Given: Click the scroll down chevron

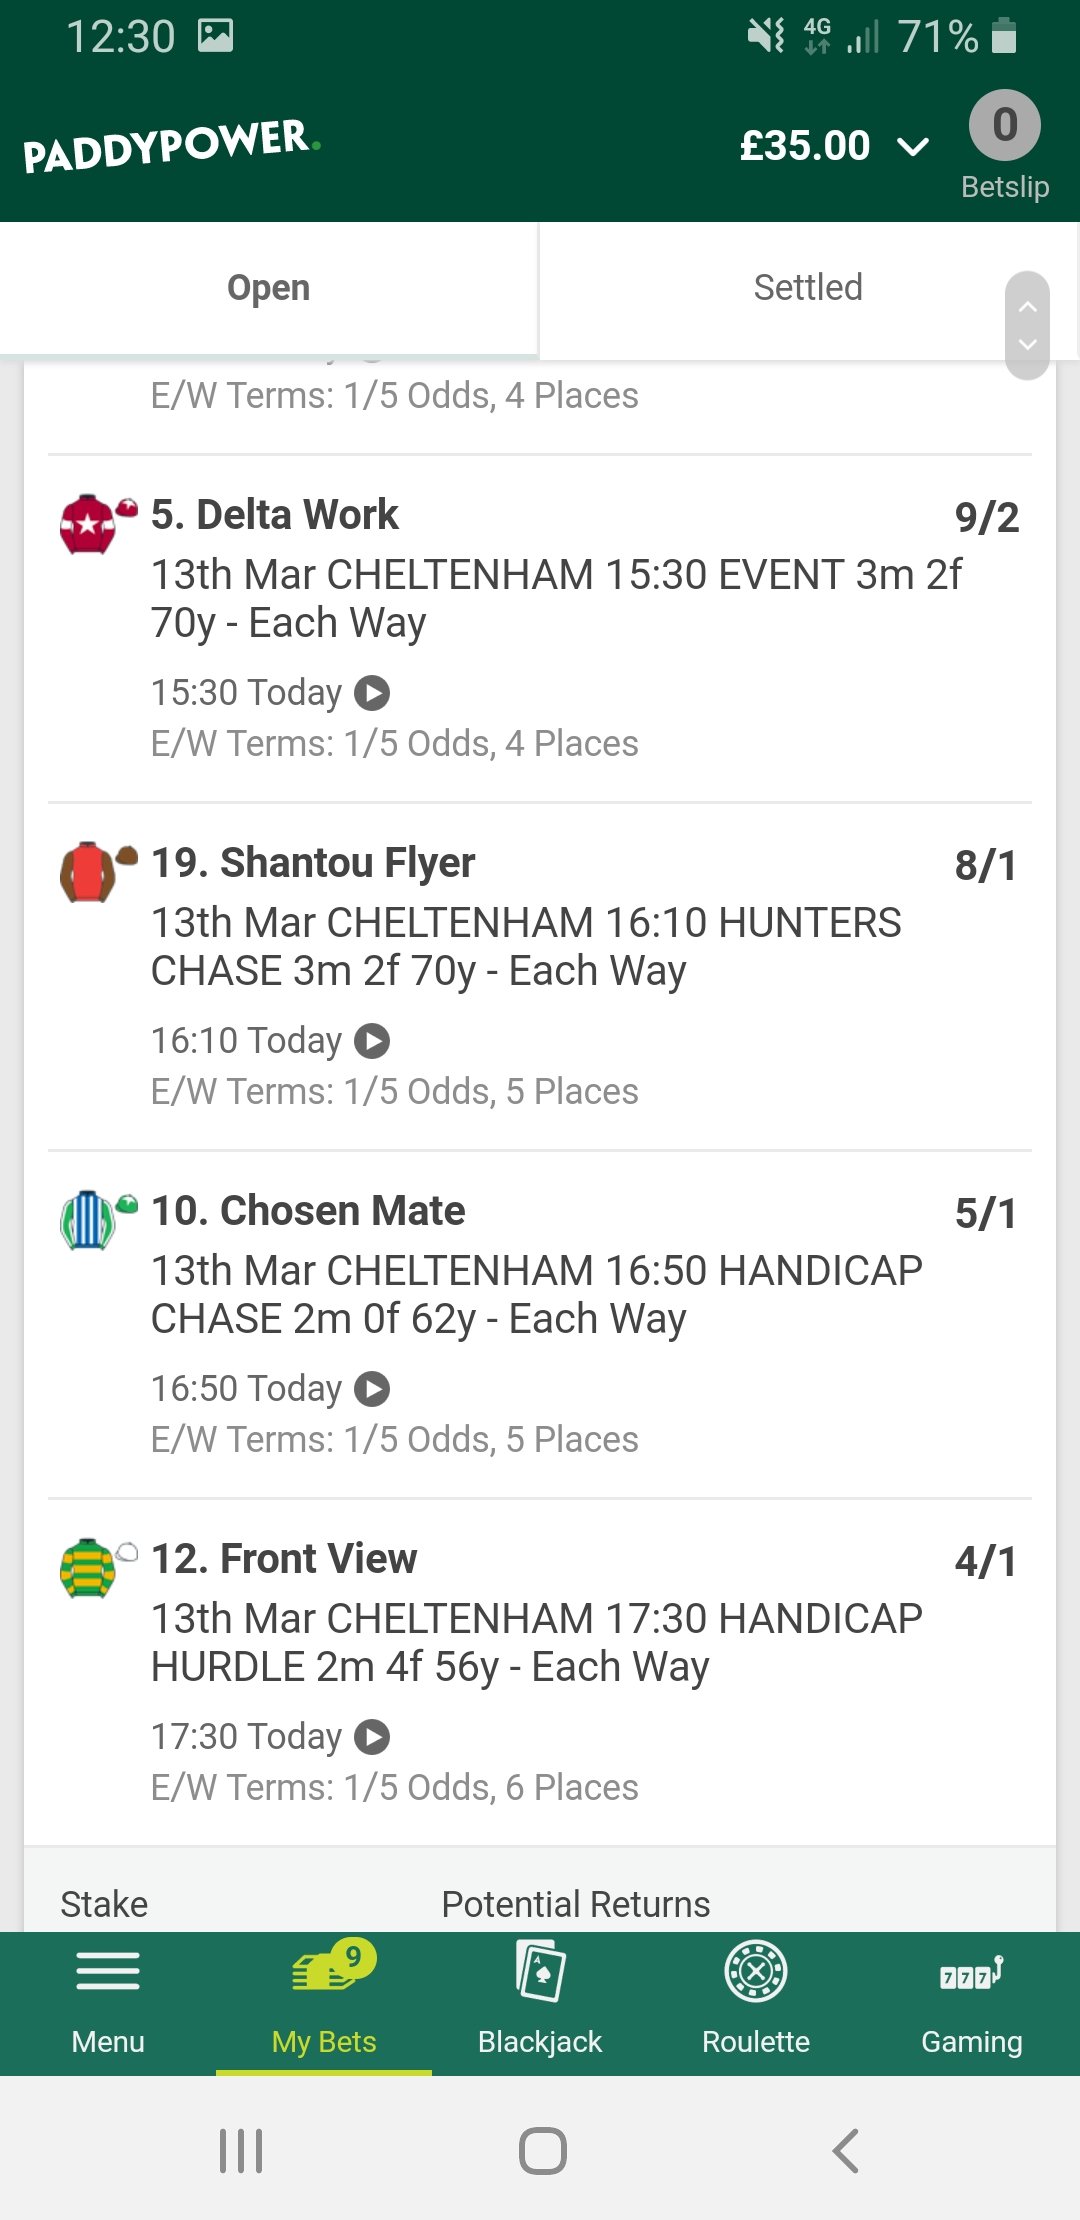Looking at the screenshot, I should [x=1027, y=344].
